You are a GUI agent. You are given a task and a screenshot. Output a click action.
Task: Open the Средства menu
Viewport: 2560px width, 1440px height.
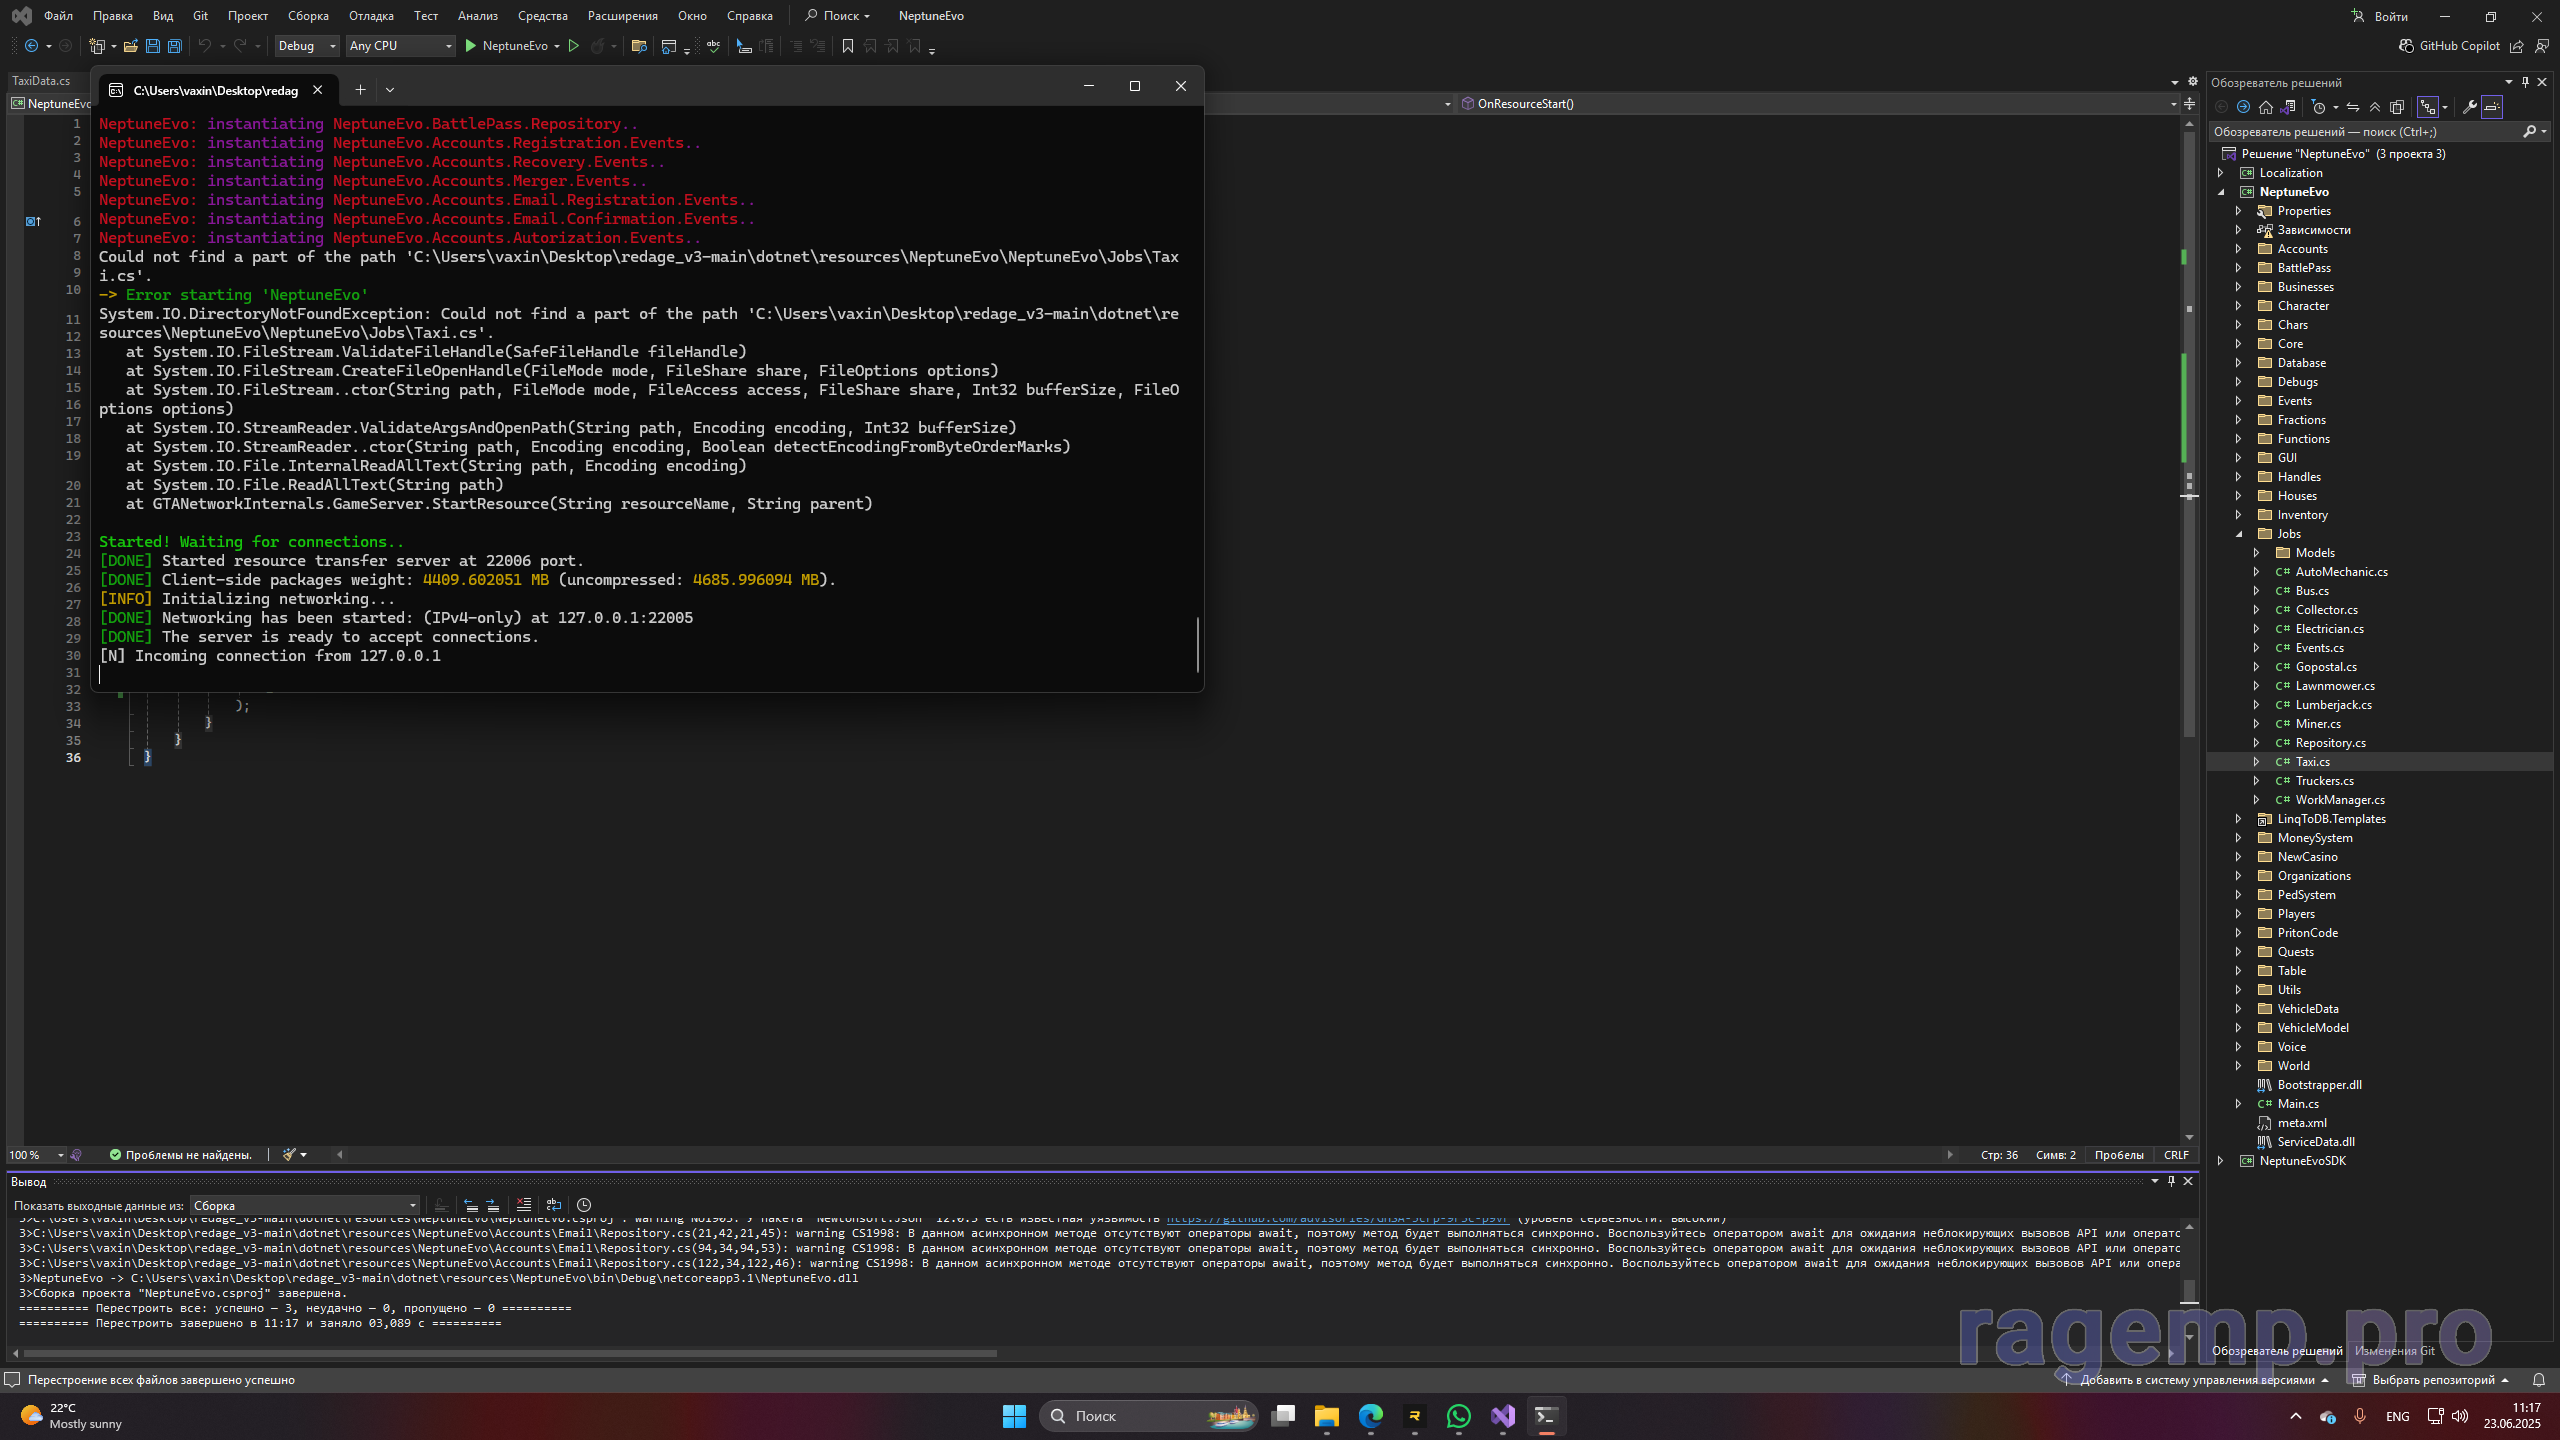[543, 16]
